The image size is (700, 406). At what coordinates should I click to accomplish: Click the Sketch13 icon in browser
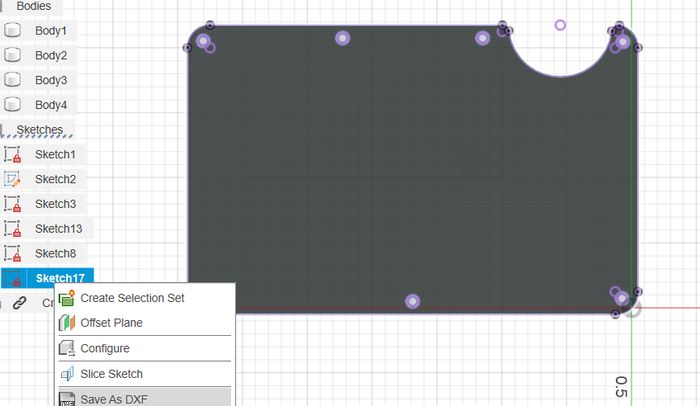pyautogui.click(x=13, y=229)
